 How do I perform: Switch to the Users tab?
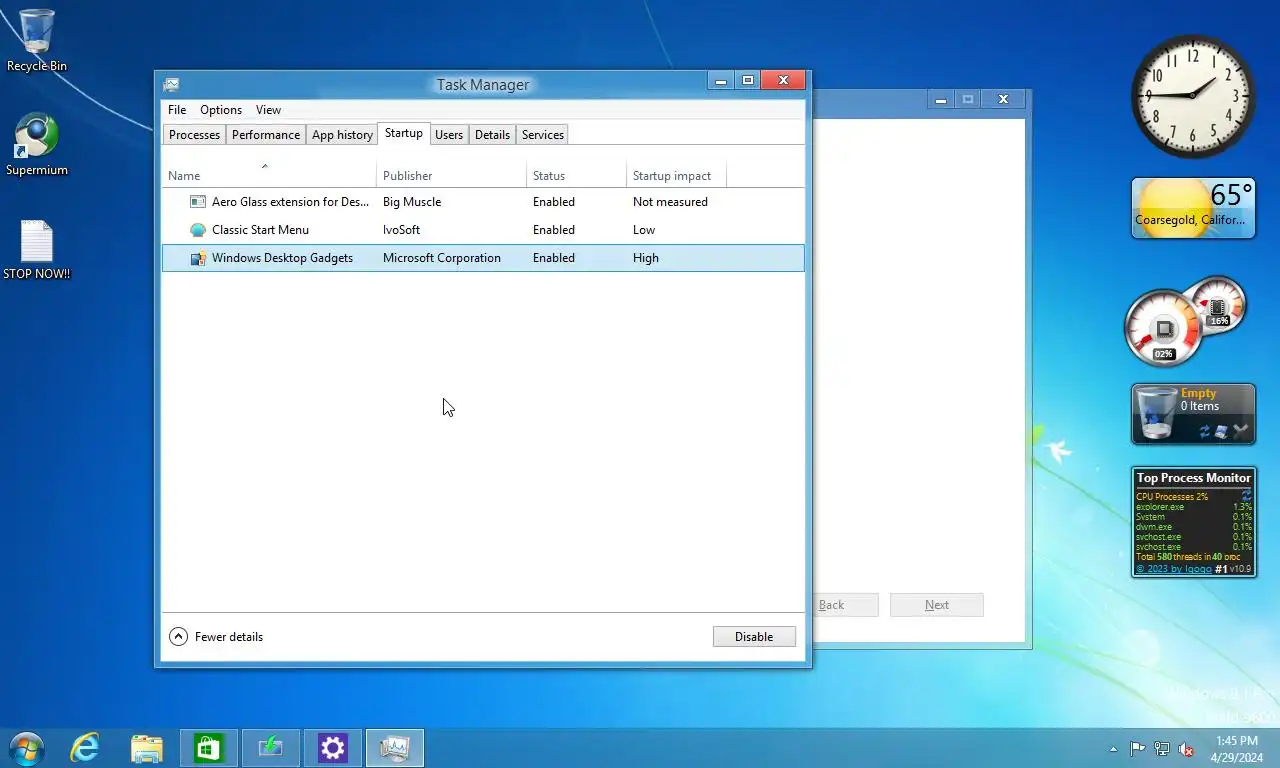point(449,135)
